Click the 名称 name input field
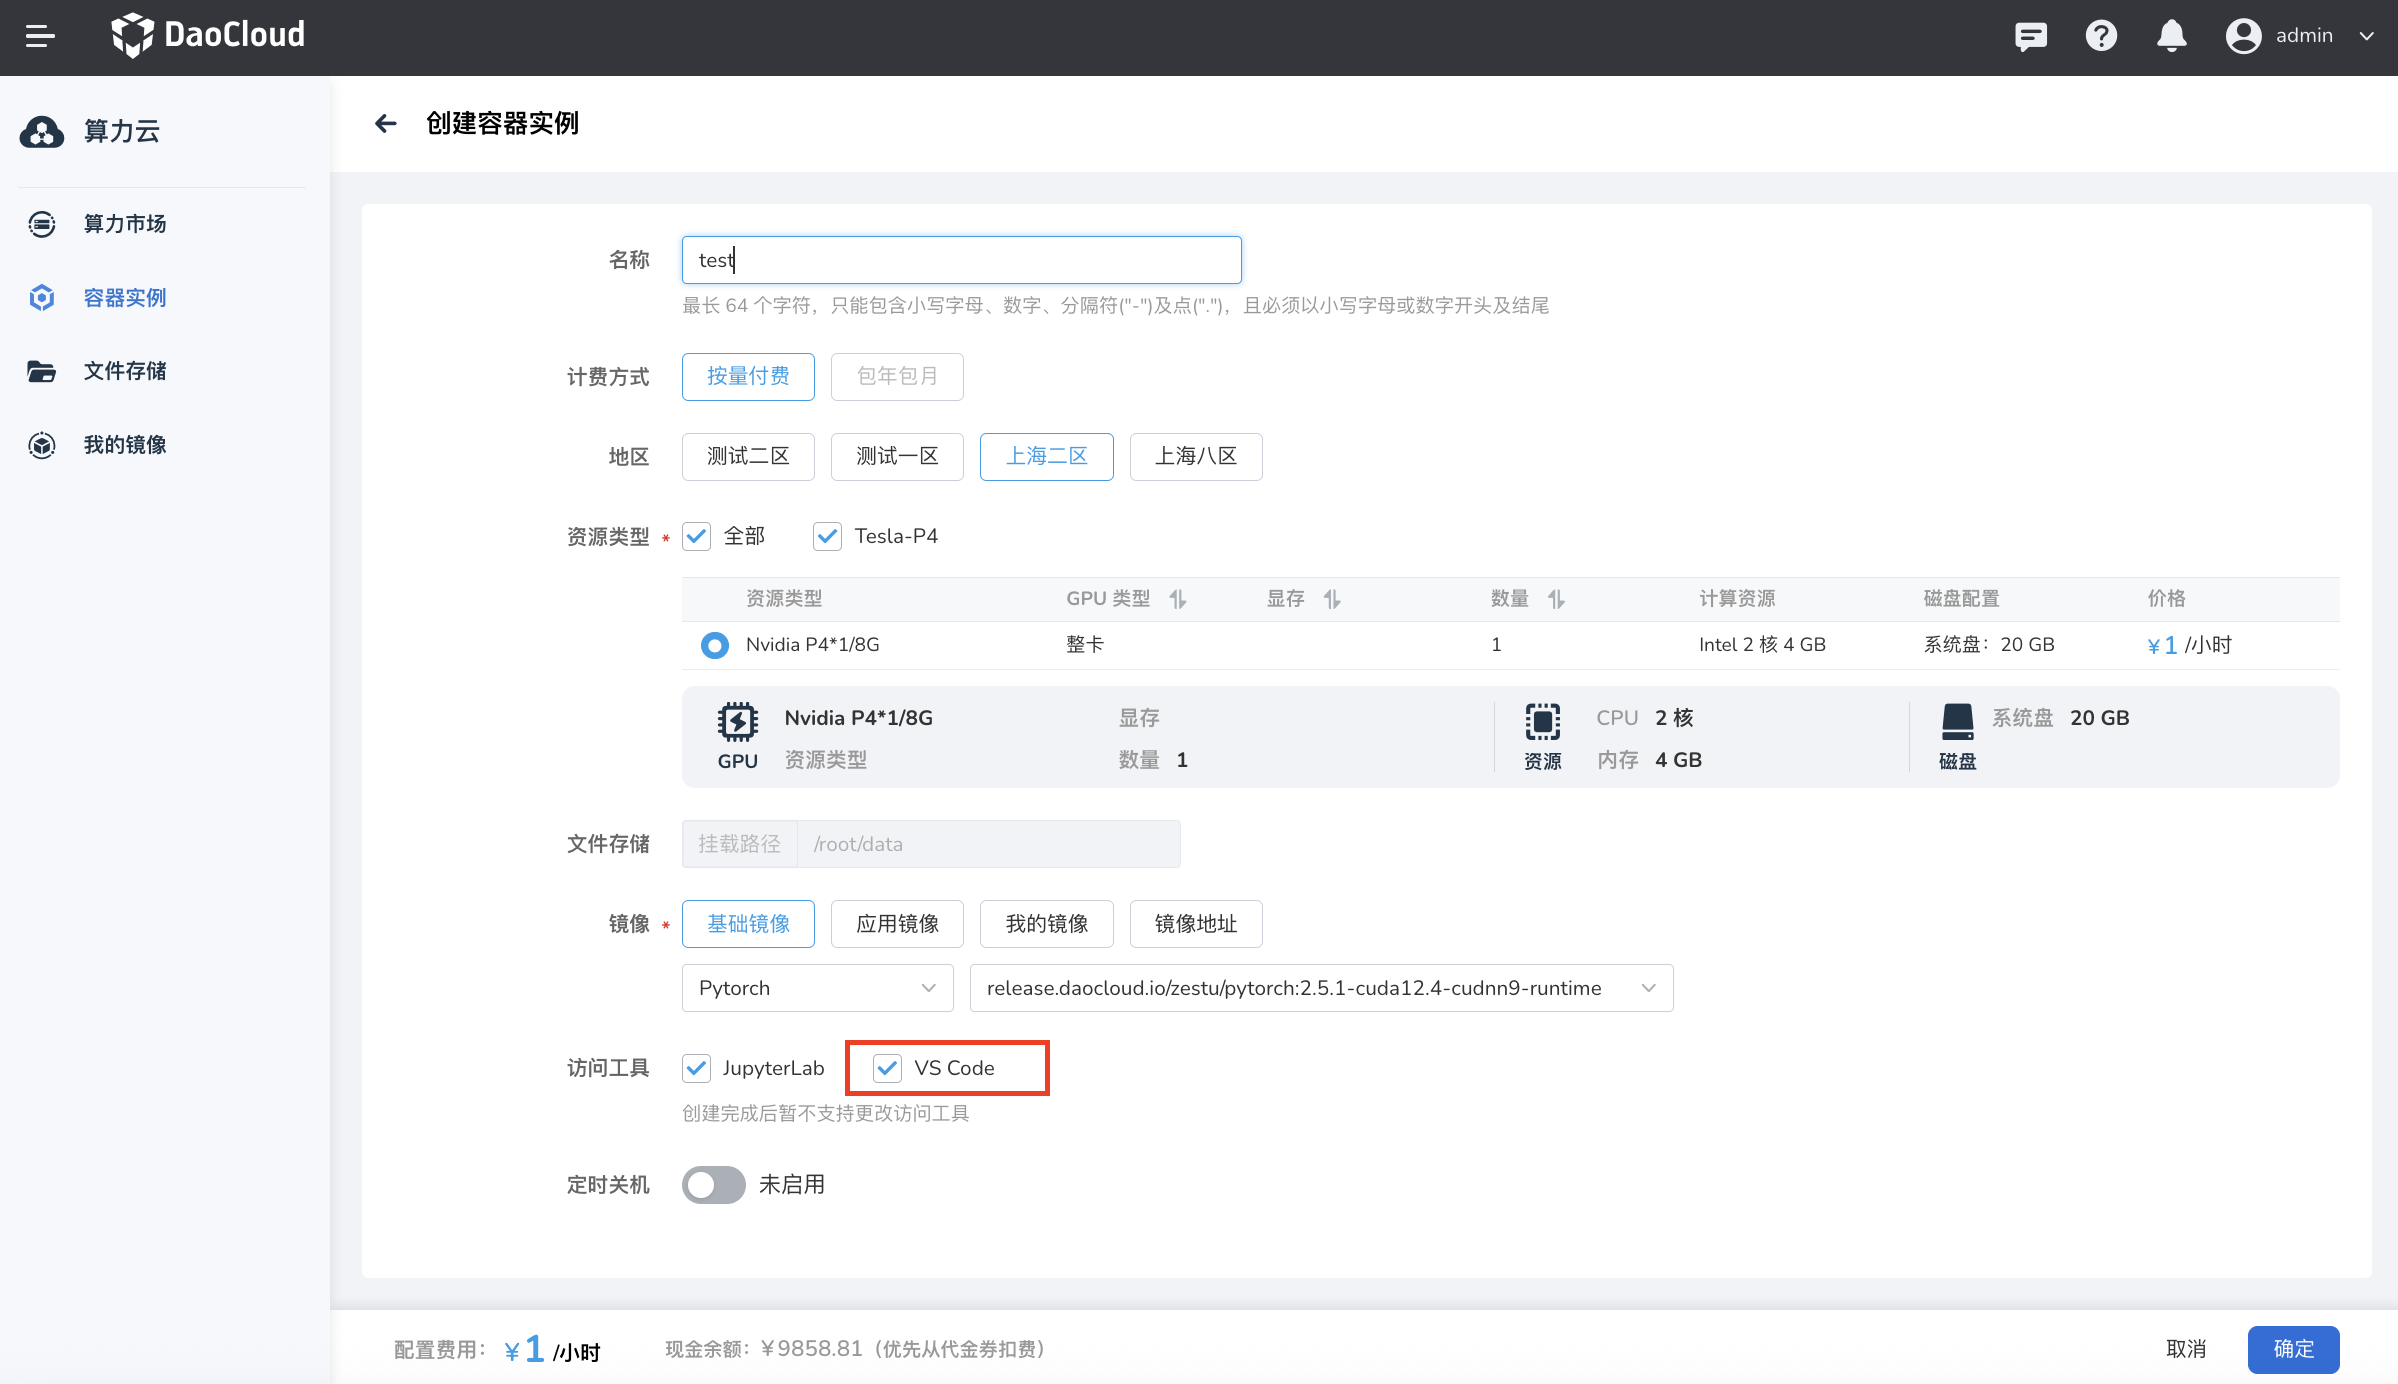The height and width of the screenshot is (1384, 2398). pyautogui.click(x=960, y=260)
